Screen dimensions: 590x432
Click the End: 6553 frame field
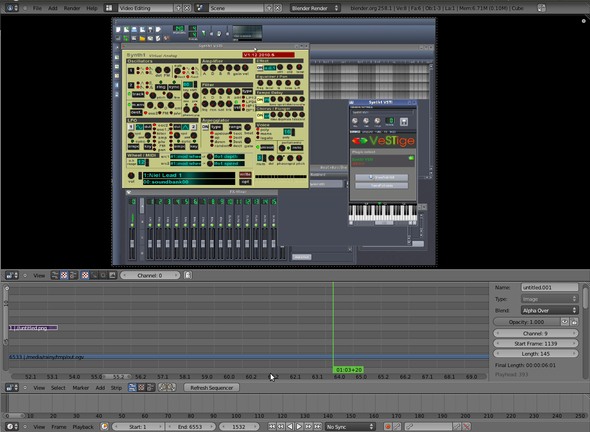(190, 427)
